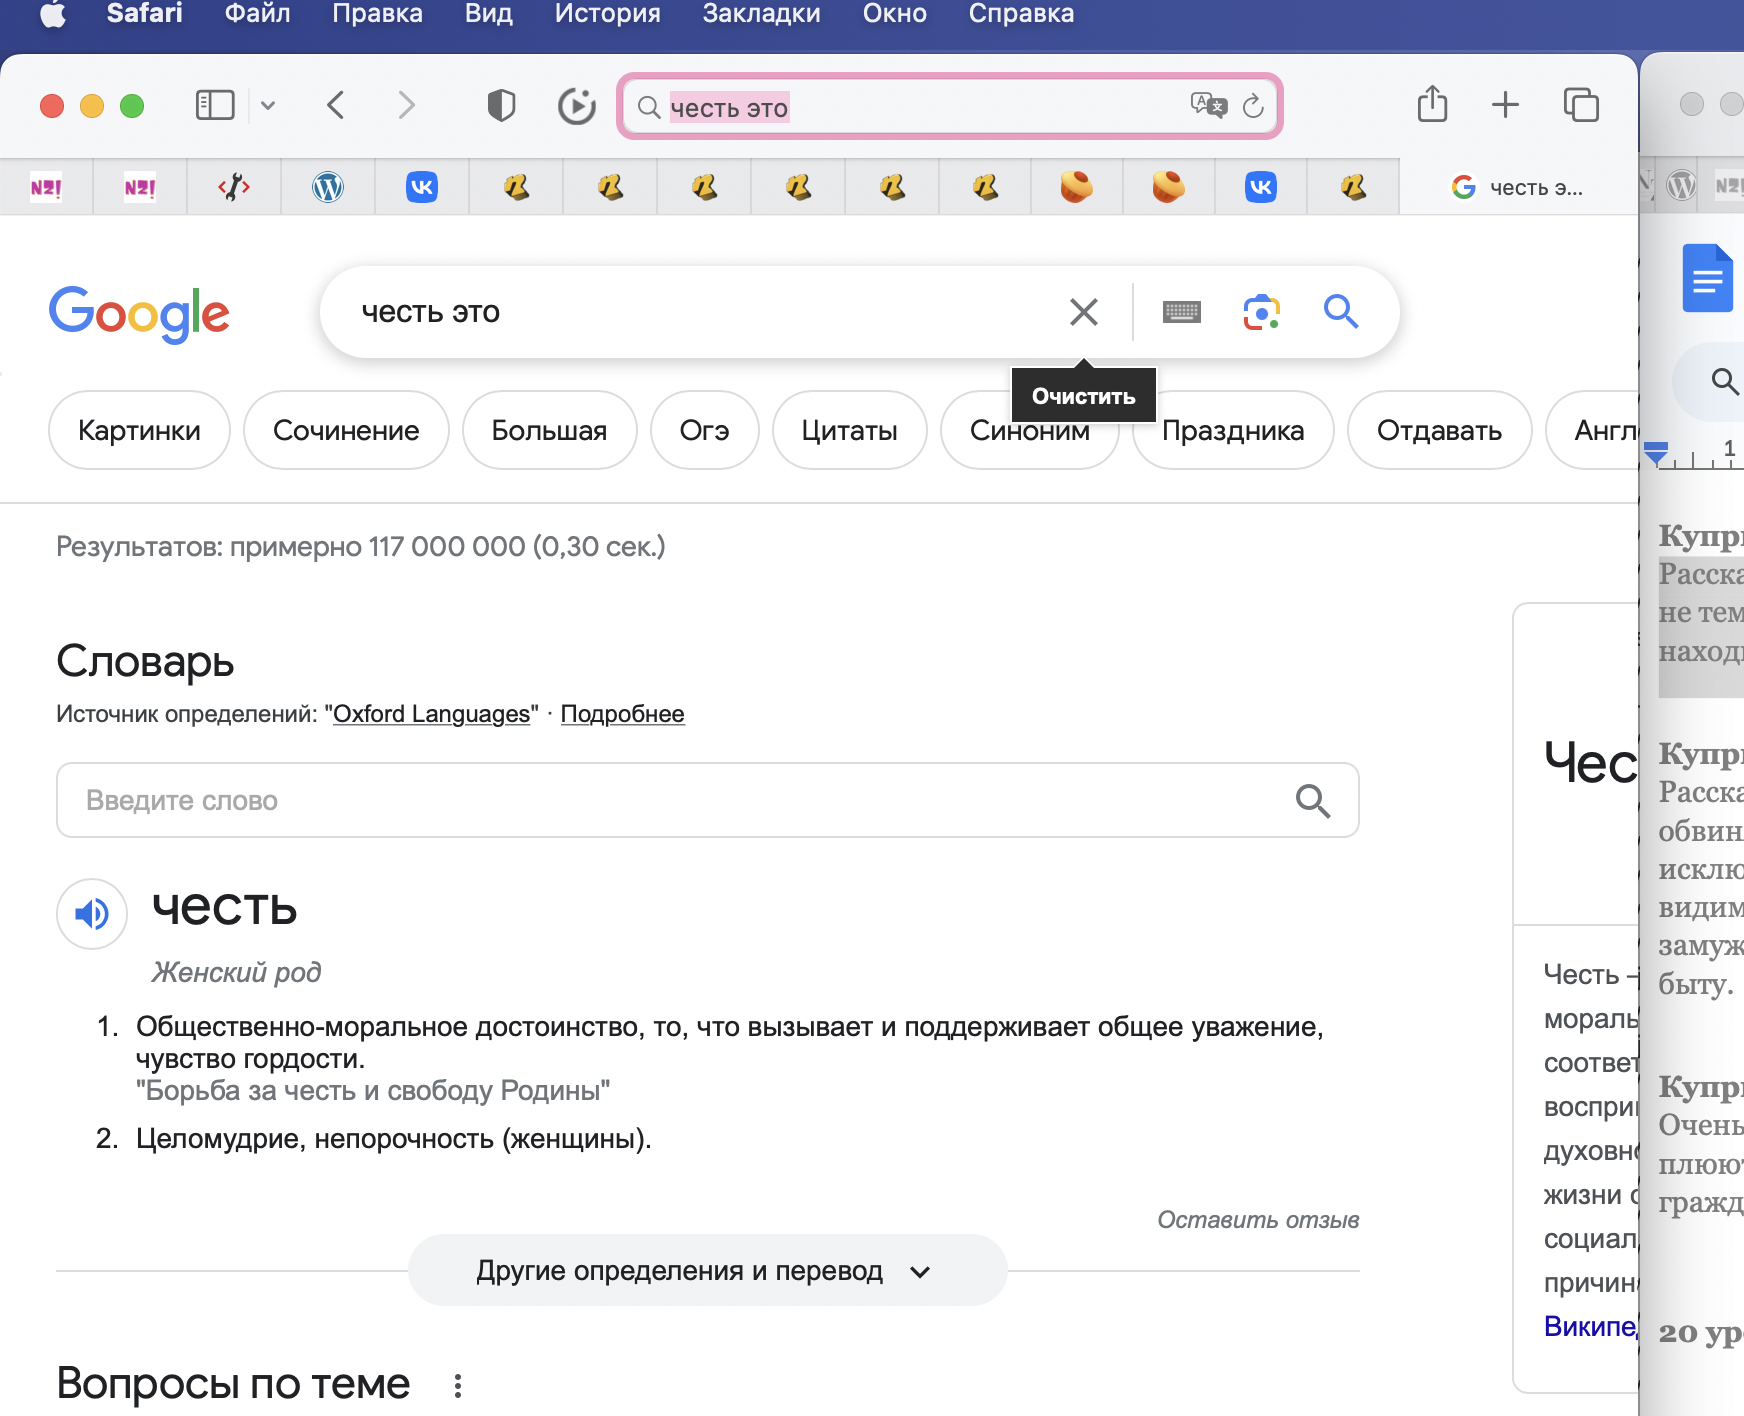
Task: Select the Цитаты filter chip
Action: pyautogui.click(x=849, y=430)
